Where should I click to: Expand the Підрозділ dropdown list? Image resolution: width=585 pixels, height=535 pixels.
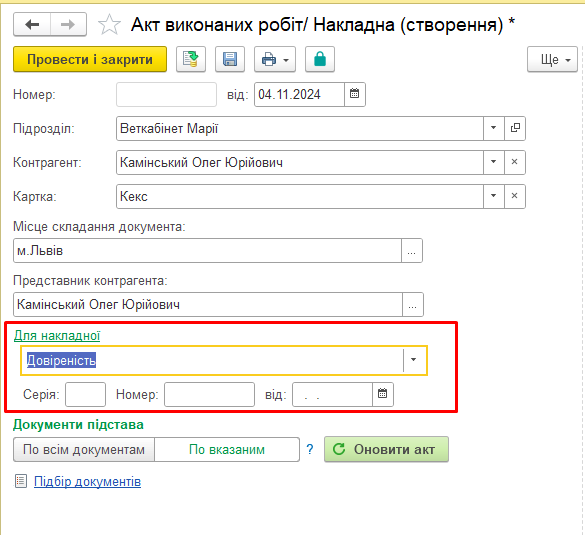pyautogui.click(x=494, y=128)
